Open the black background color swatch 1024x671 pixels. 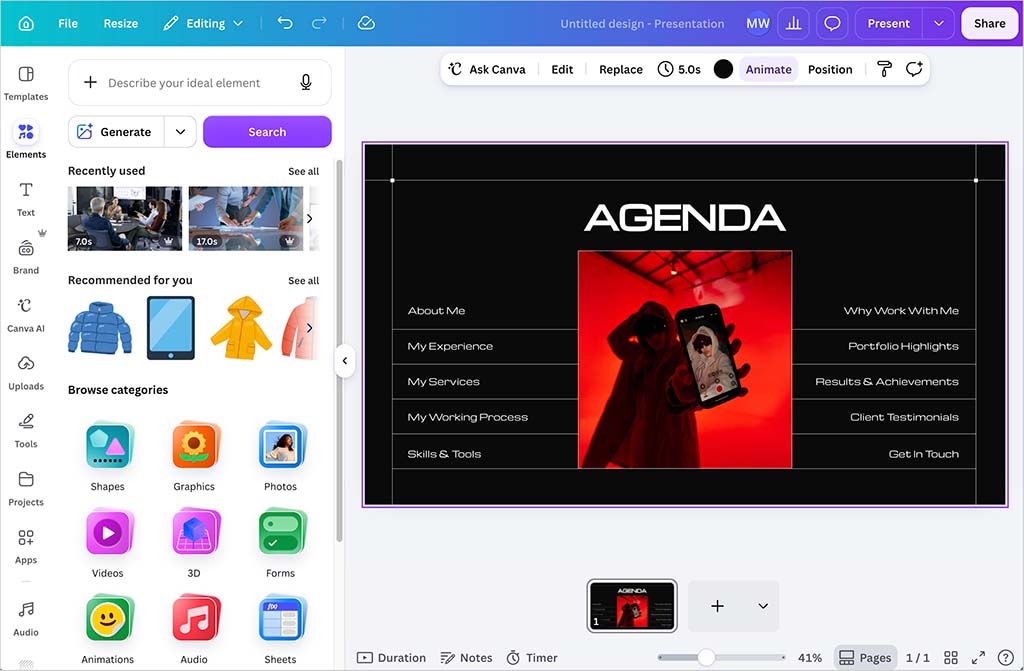click(x=723, y=69)
